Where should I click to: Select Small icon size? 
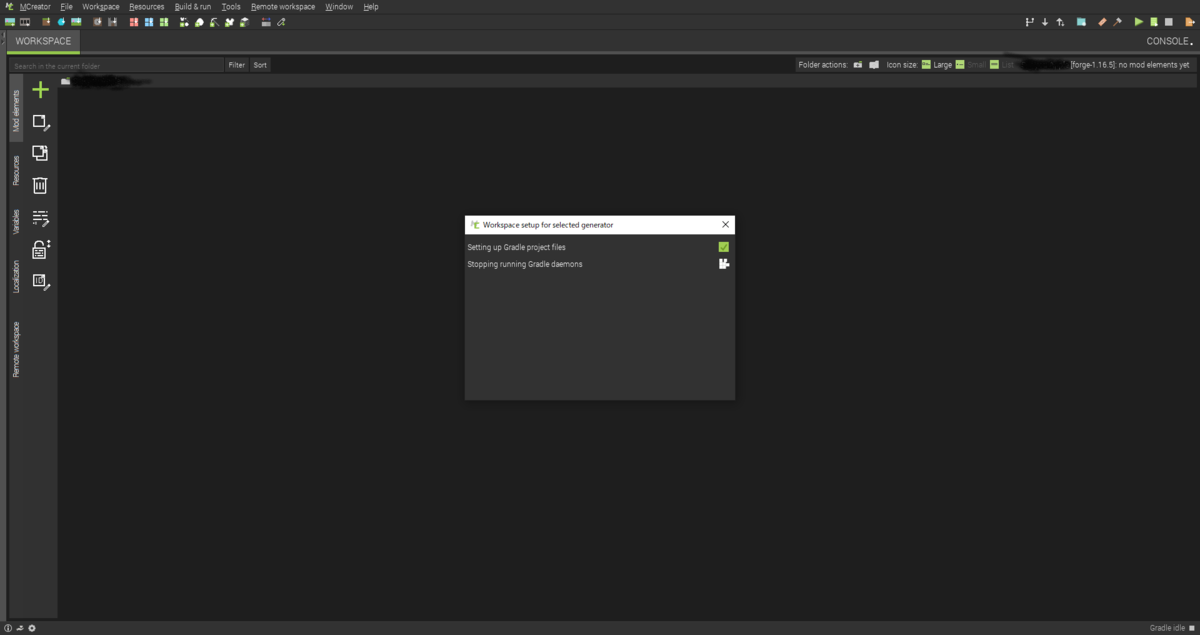(971, 65)
